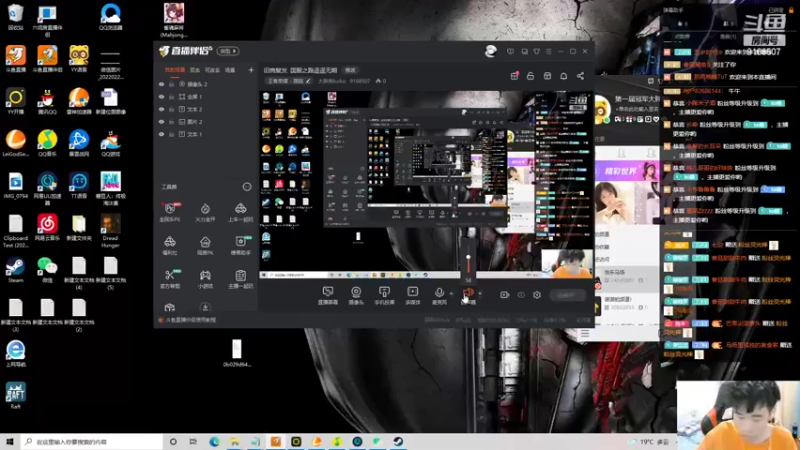Open the gift box icon in toolbar
The height and width of the screenshot is (450, 800).
(547, 76)
